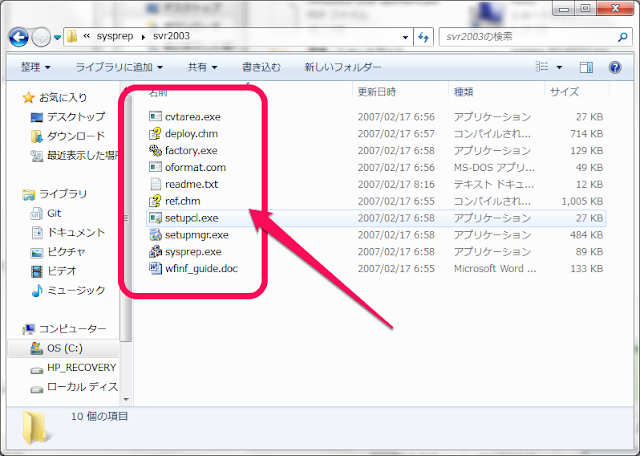Click the setupmgr.exe file icon

155,235
